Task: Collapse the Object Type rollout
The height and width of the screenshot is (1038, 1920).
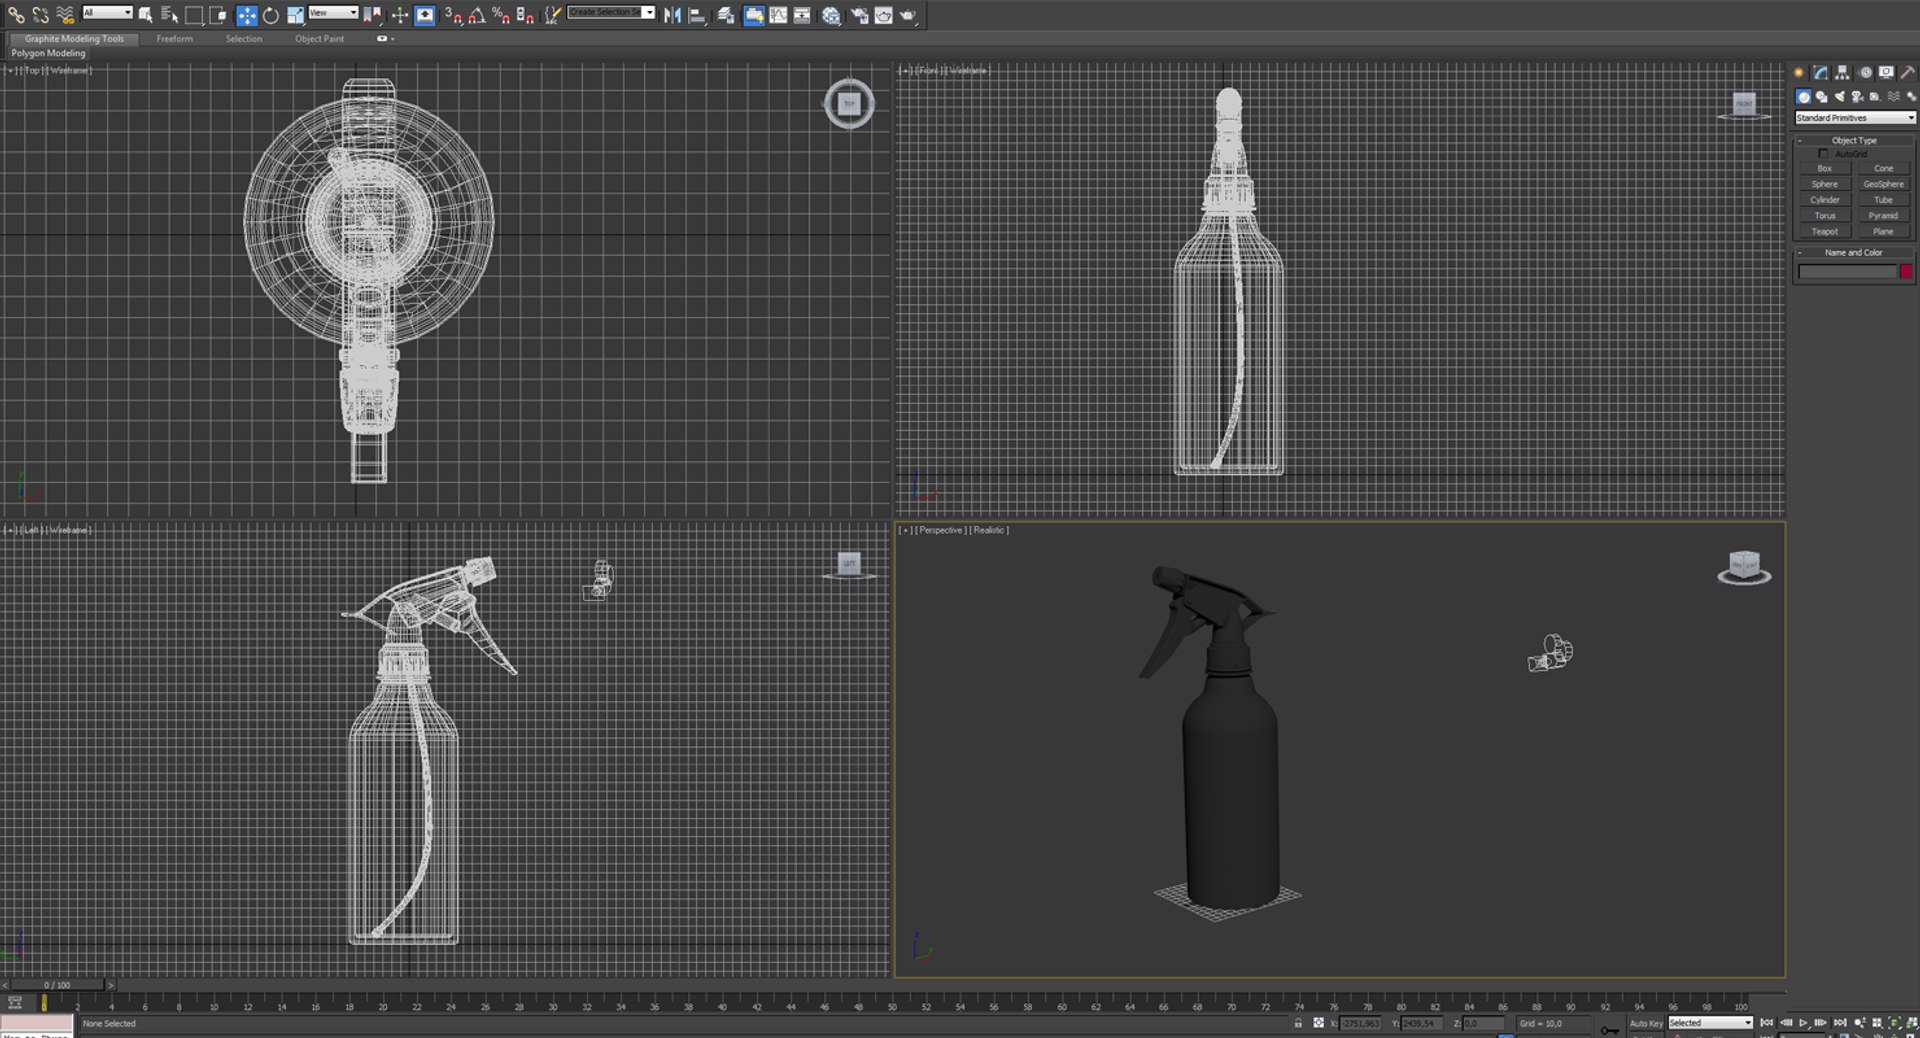Action: pyautogui.click(x=1855, y=140)
